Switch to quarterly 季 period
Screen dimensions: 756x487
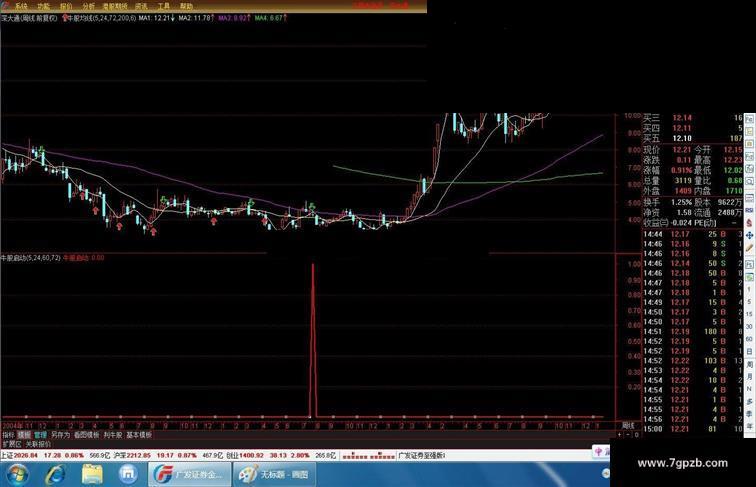[x=749, y=414]
